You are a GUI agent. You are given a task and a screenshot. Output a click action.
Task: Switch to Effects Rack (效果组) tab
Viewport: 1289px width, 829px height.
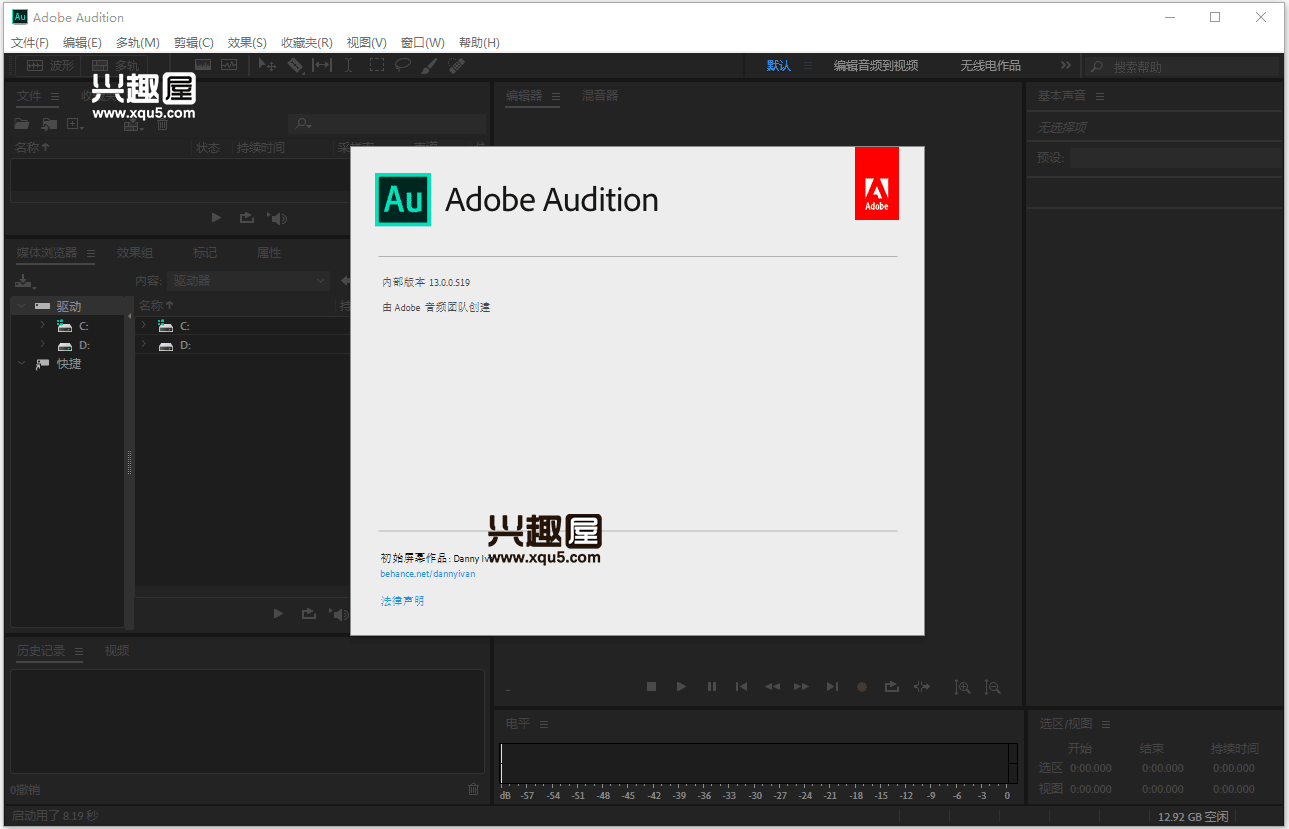(x=135, y=253)
